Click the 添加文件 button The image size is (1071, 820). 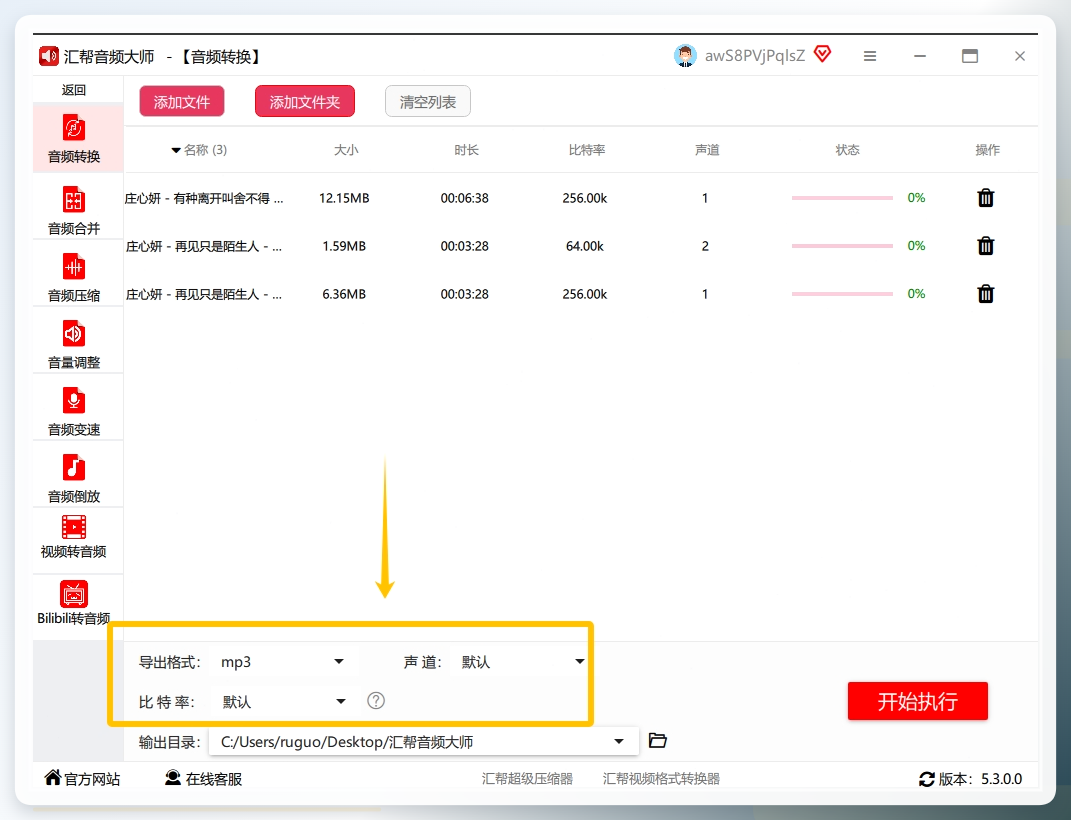(182, 102)
